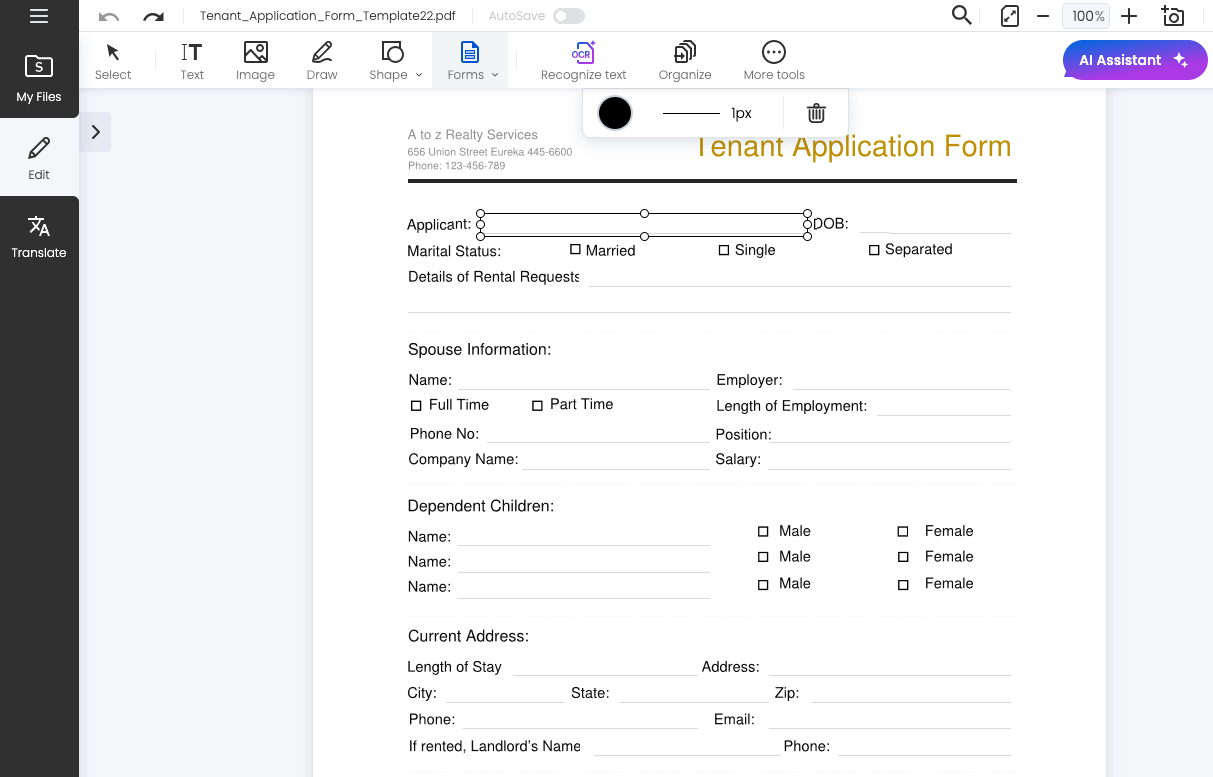Click the Spouse Information heading
Image resolution: width=1213 pixels, height=777 pixels.
click(x=479, y=349)
